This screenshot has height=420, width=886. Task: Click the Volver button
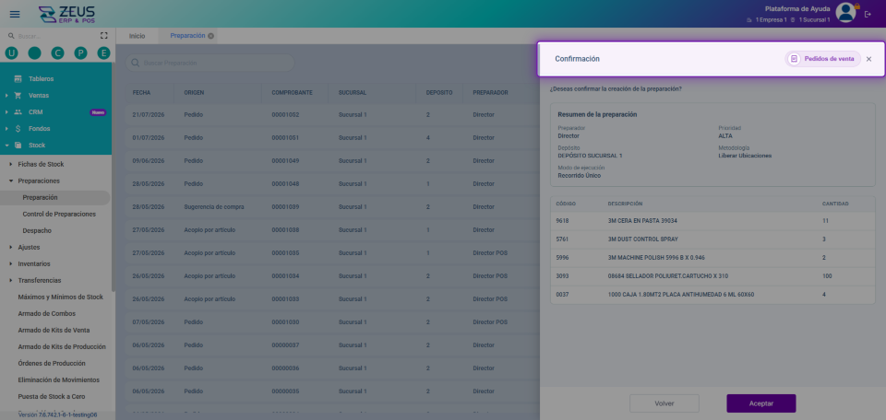pyautogui.click(x=664, y=404)
